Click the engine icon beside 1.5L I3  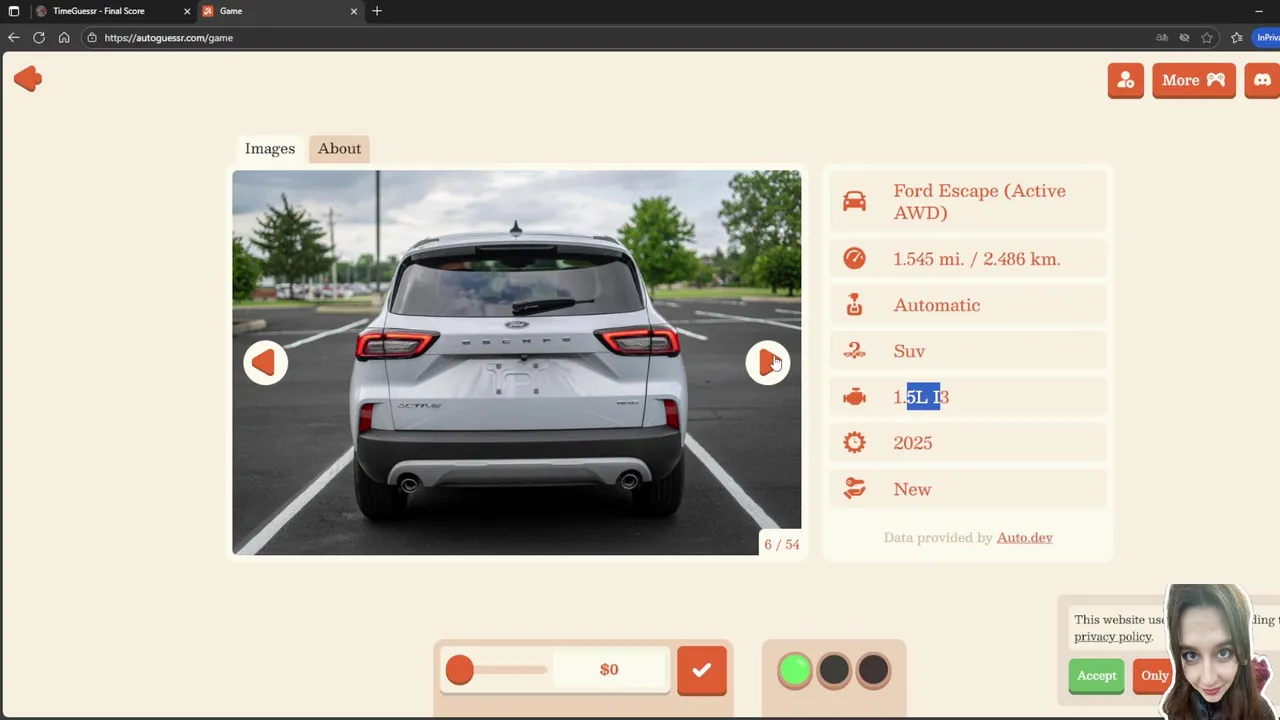[854, 397]
